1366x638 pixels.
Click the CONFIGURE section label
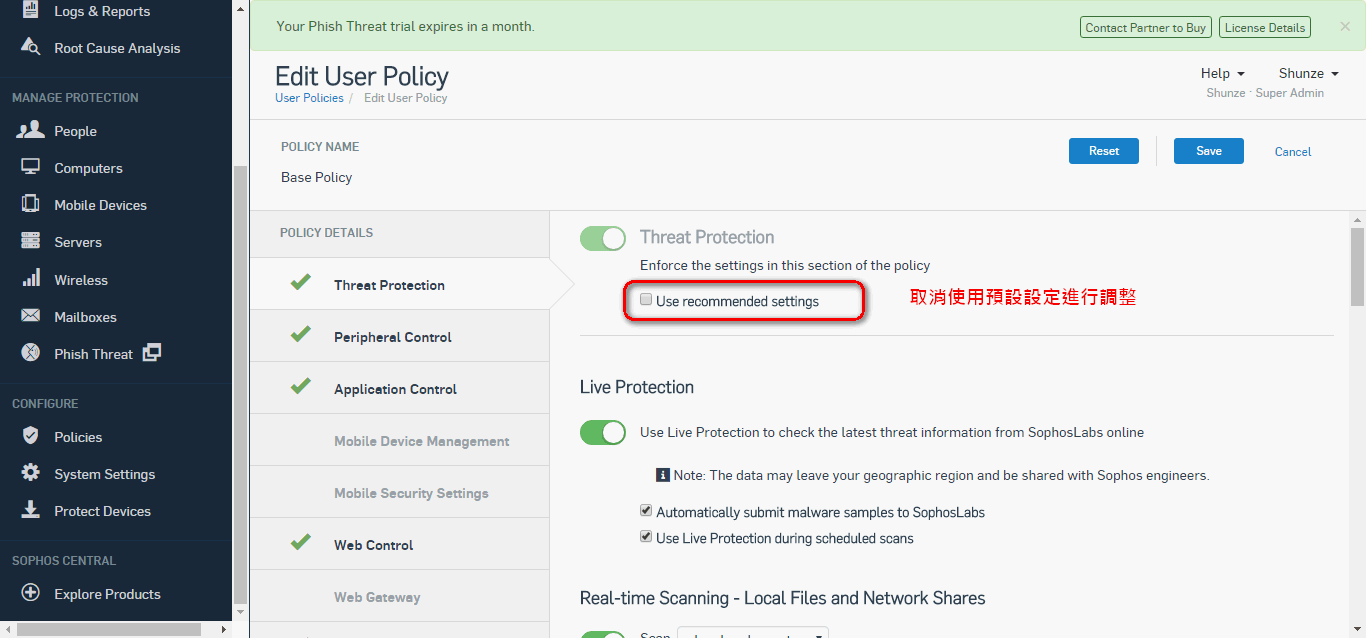45,404
